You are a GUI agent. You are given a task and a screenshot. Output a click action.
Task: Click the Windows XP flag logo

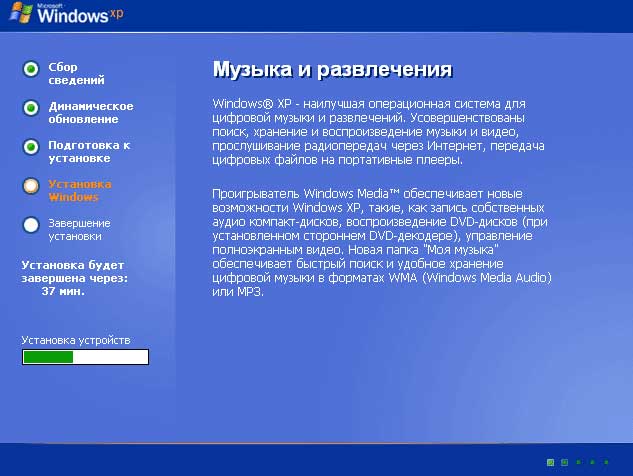click(21, 13)
